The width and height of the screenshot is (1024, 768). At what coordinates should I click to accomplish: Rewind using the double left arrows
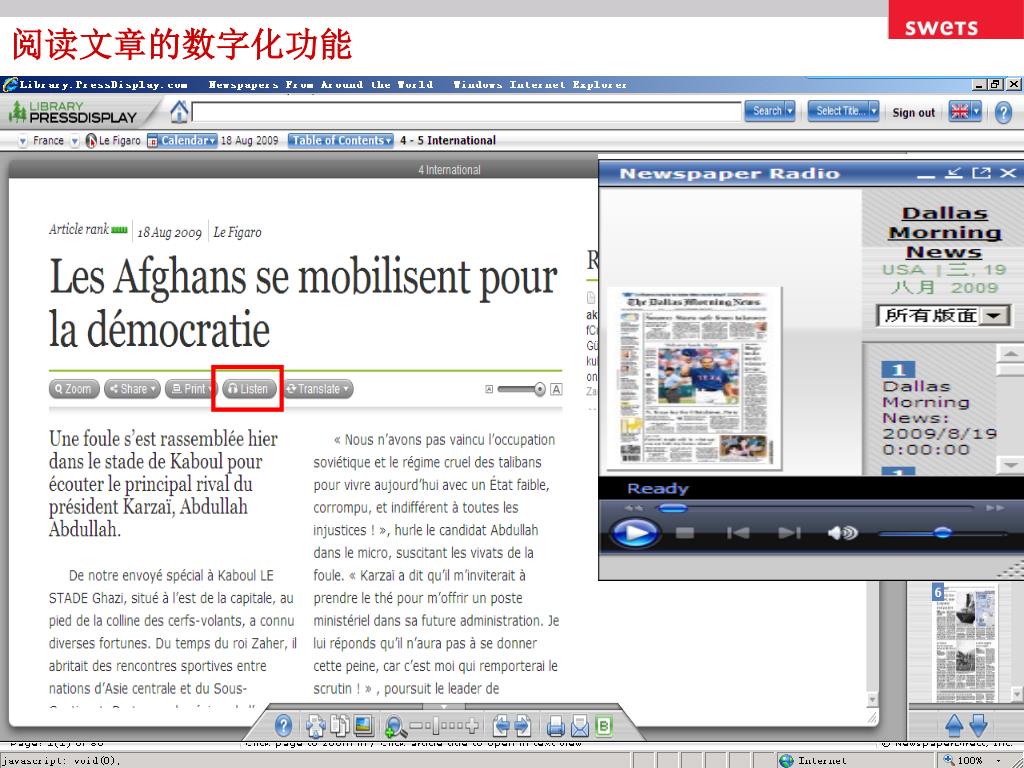pos(633,507)
